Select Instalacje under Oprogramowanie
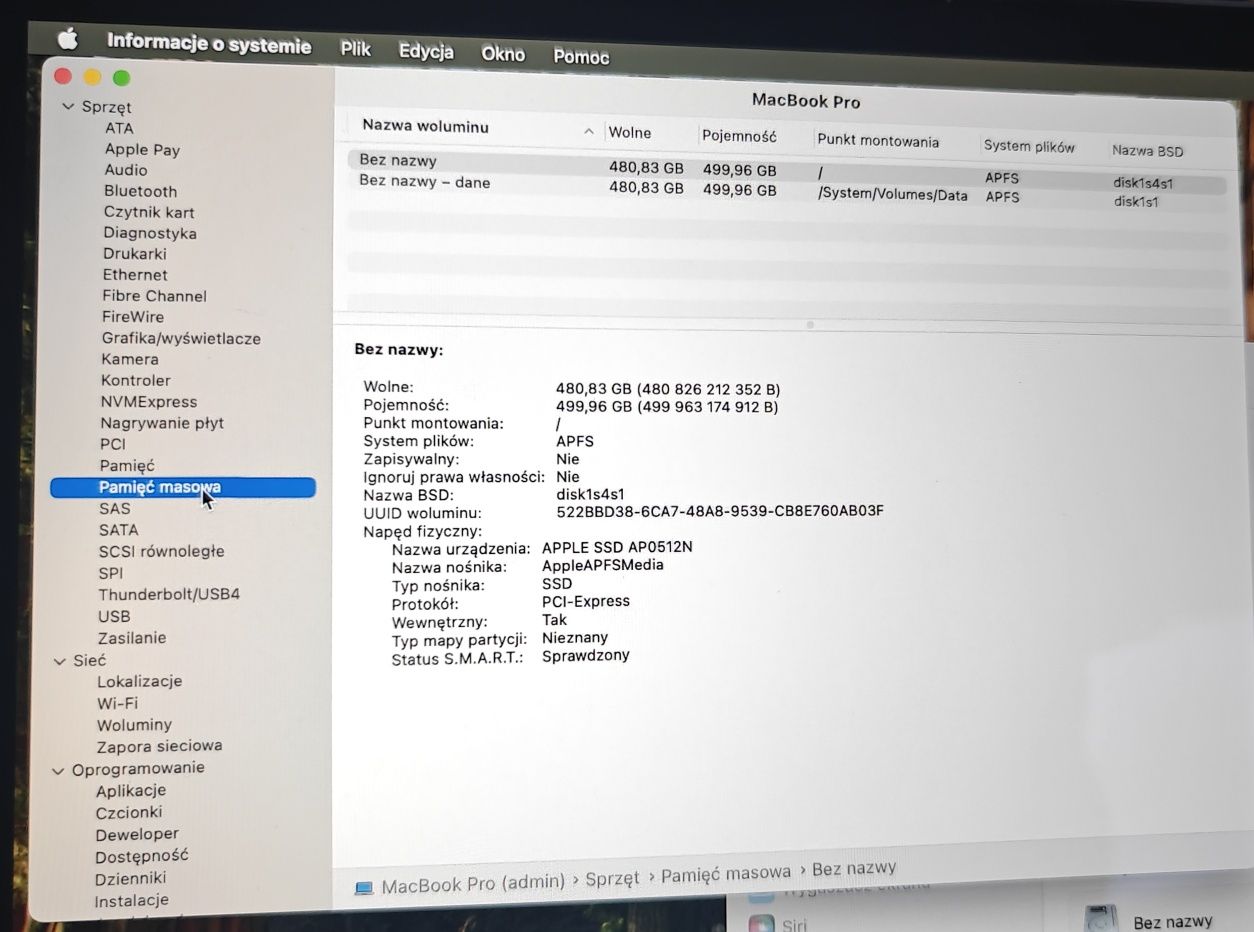This screenshot has width=1254, height=932. 132,901
